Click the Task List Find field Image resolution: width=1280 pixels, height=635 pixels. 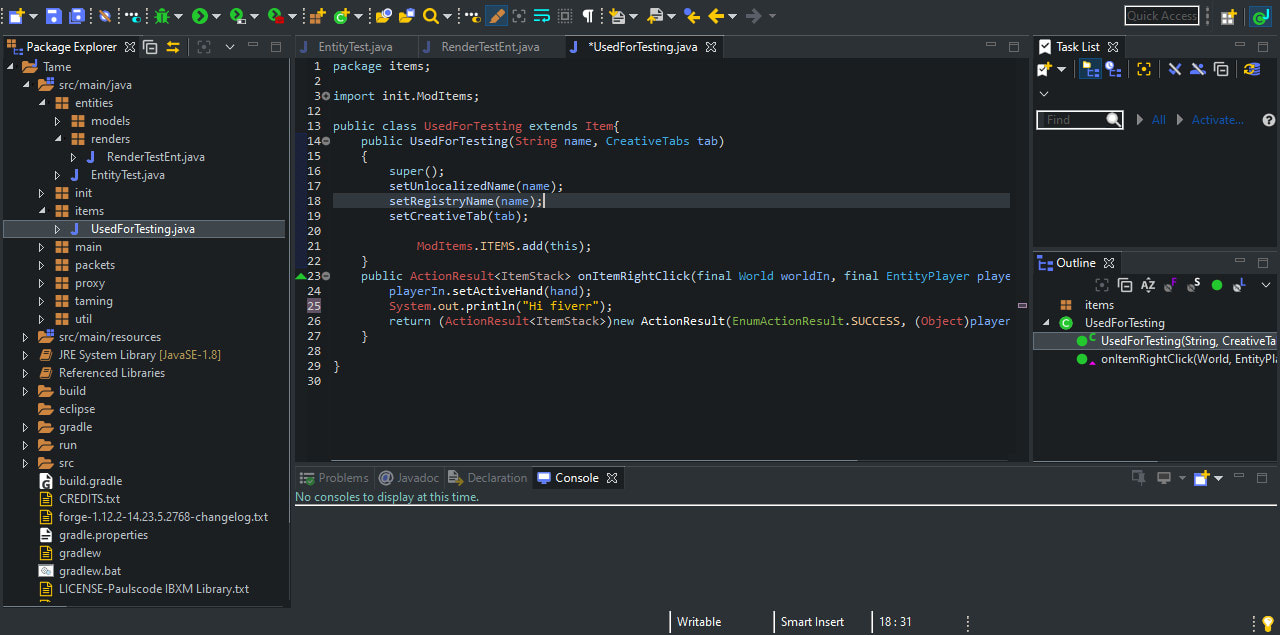tap(1072, 120)
